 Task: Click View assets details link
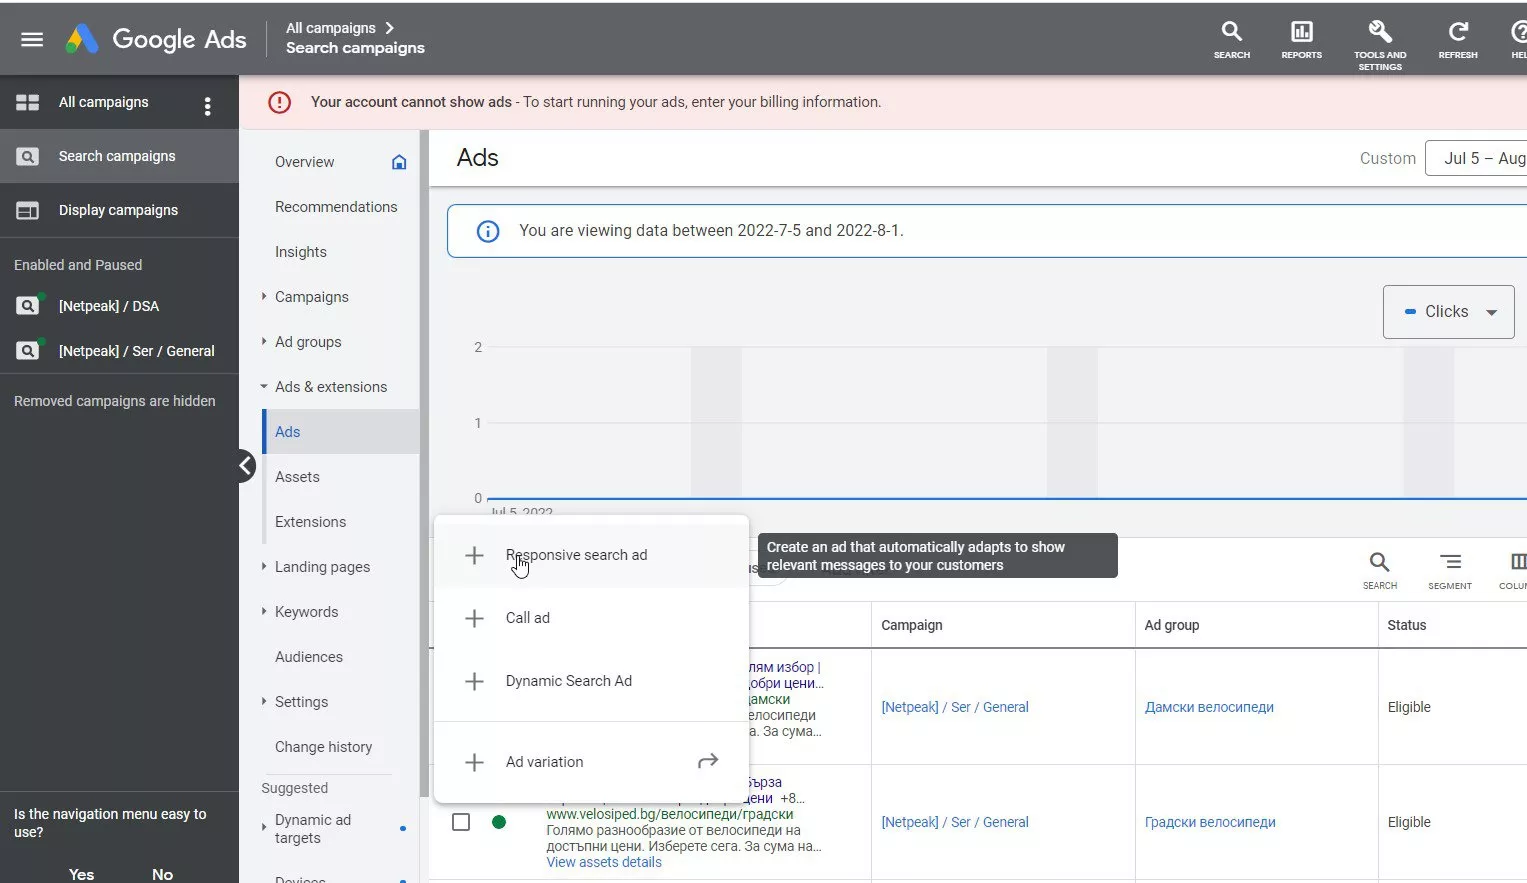[x=604, y=862]
